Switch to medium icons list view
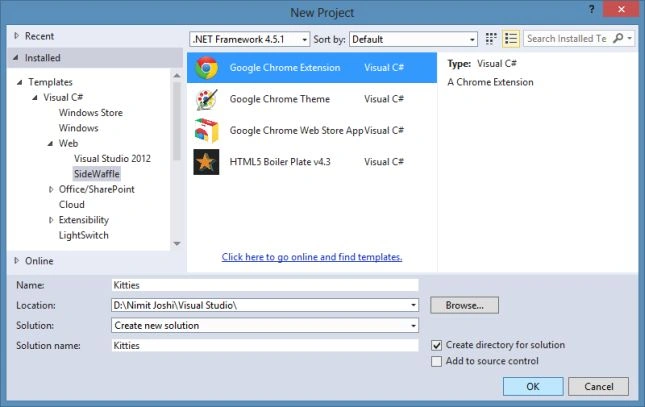 click(511, 39)
